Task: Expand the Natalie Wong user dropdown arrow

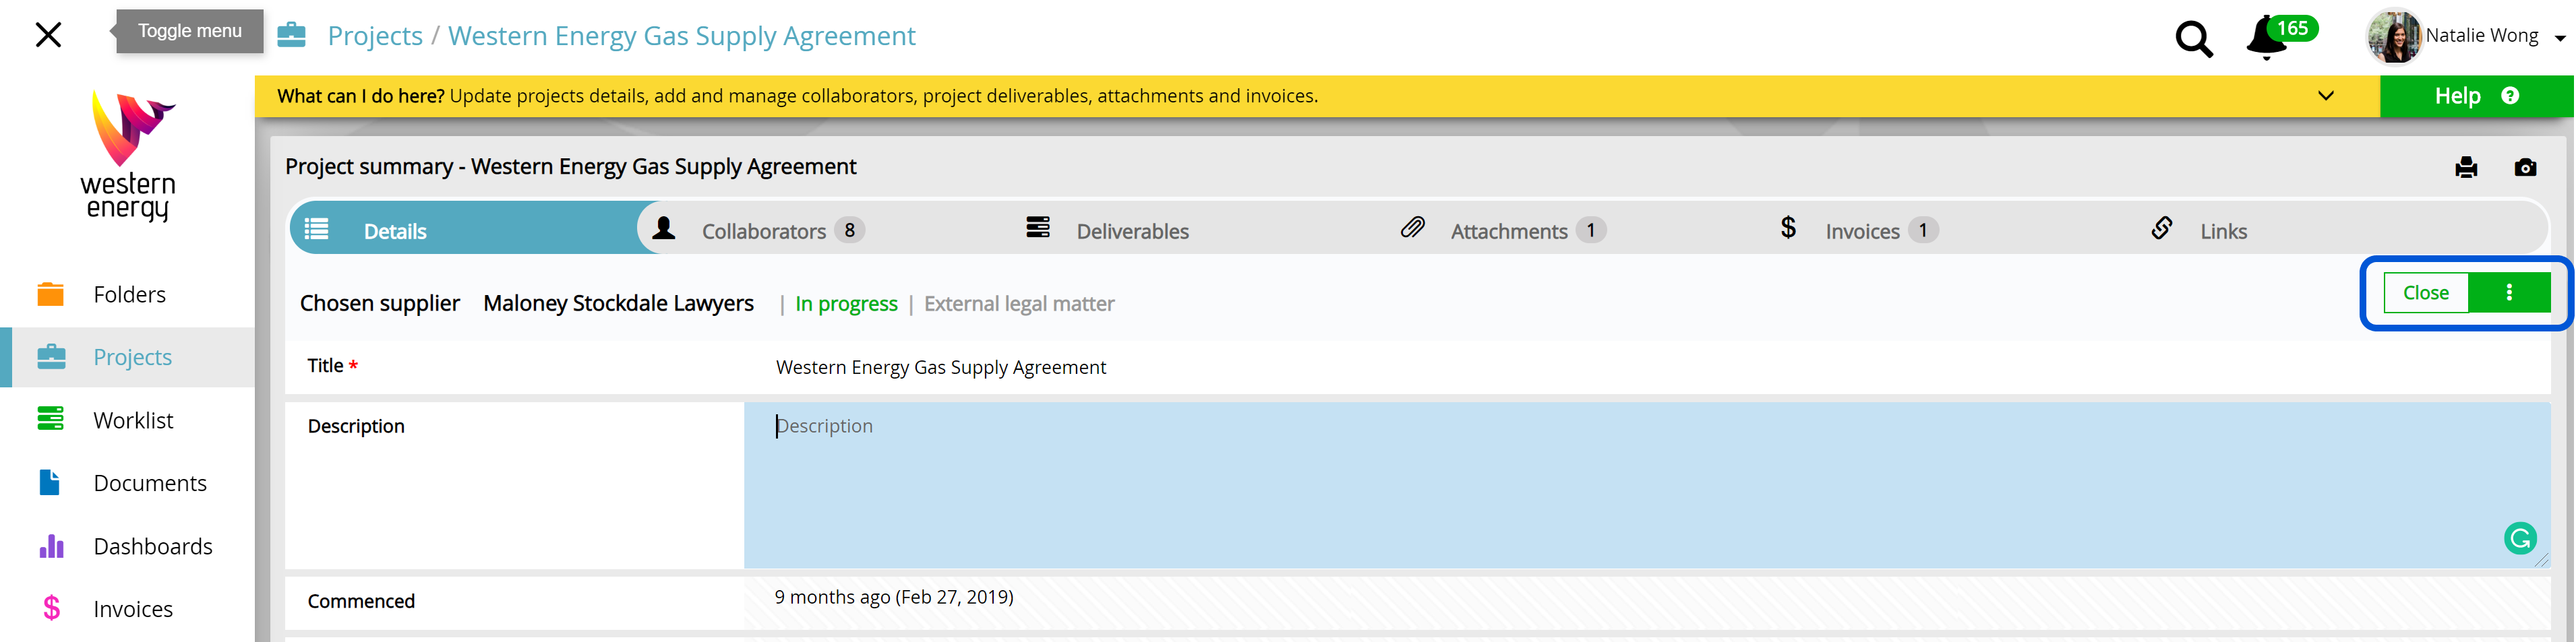Action: [2559, 38]
